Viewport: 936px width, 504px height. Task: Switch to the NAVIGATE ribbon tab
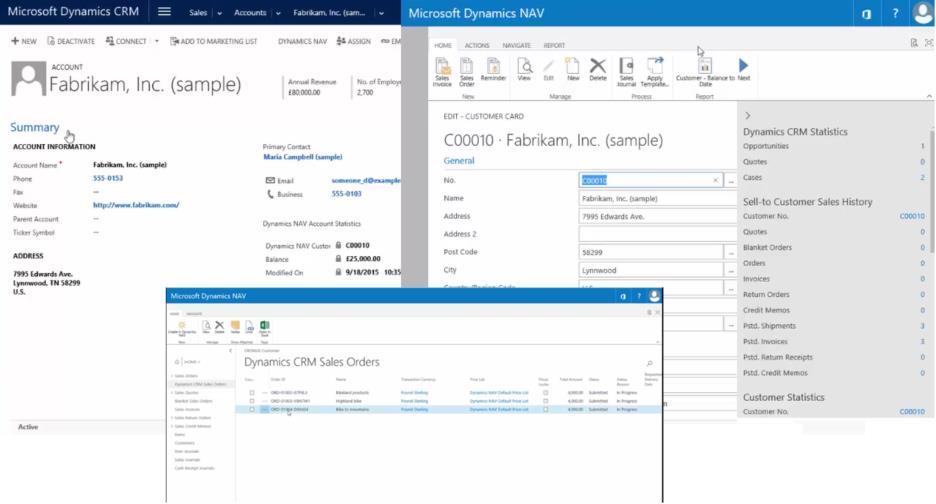pos(516,45)
